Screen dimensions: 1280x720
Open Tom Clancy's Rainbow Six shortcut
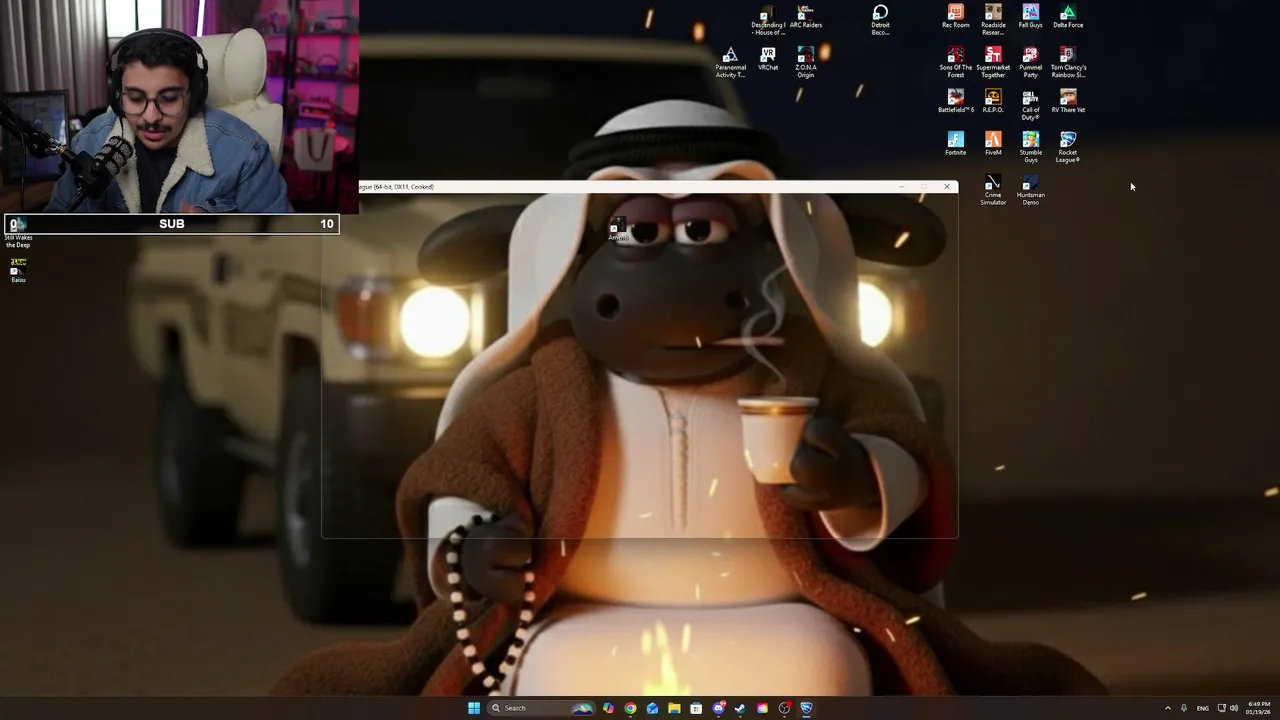(x=1068, y=62)
